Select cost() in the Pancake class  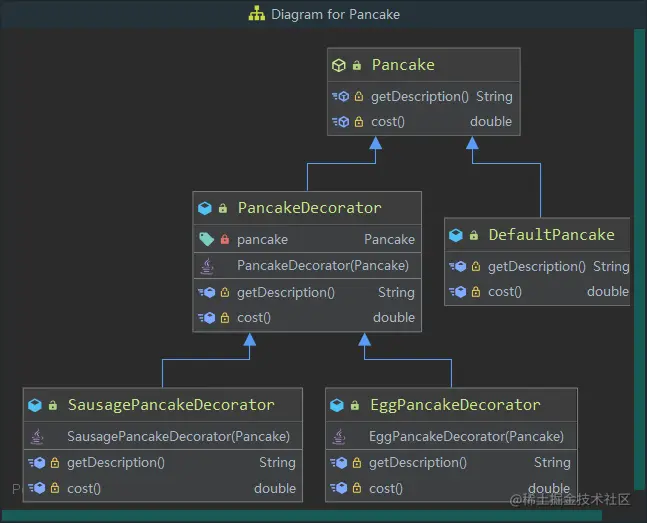point(388,122)
